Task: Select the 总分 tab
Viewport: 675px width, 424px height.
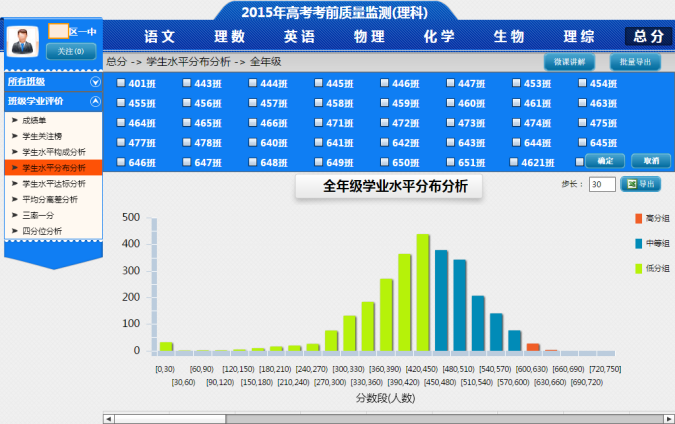Action: [x=648, y=37]
